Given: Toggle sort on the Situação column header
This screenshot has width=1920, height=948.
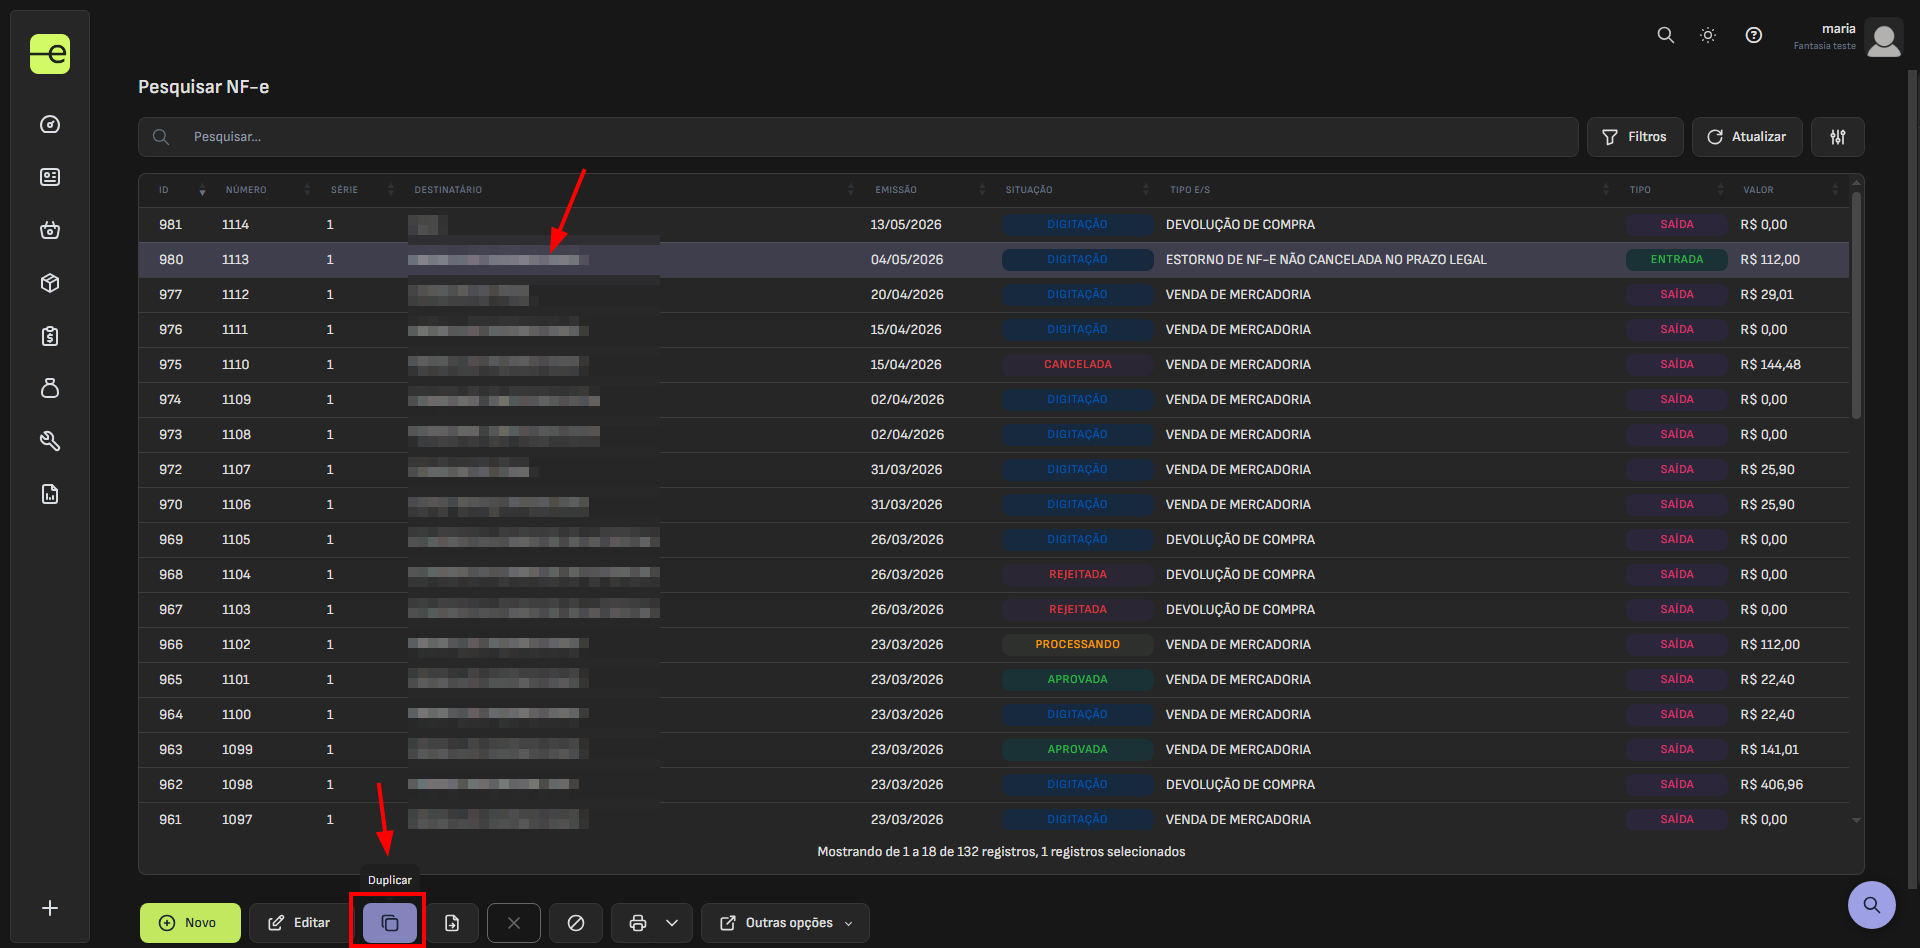Looking at the screenshot, I should [1029, 190].
